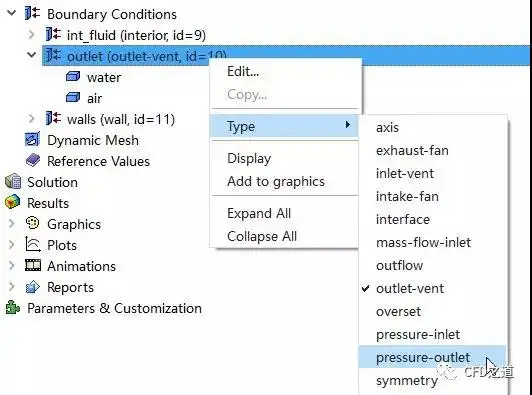Click the Solution calculator icon
532x395 pixels.
tap(13, 181)
